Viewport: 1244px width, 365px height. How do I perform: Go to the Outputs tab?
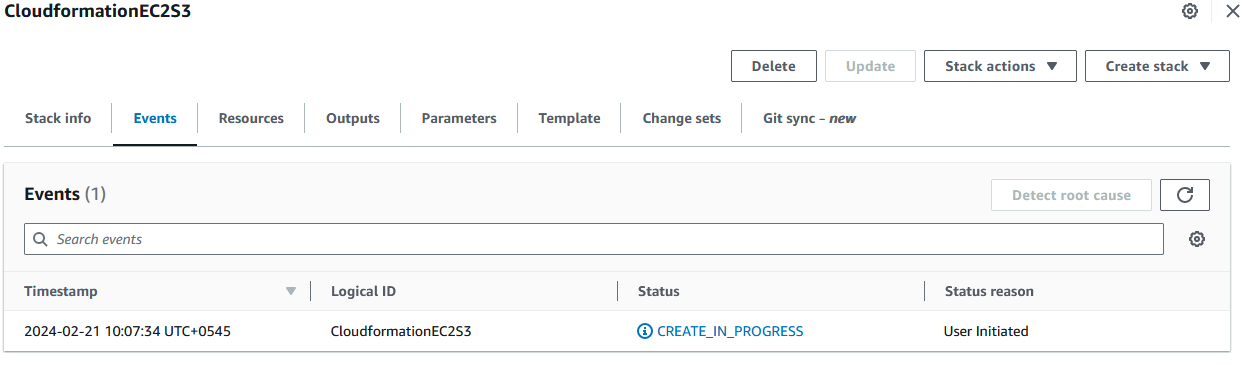pos(353,118)
